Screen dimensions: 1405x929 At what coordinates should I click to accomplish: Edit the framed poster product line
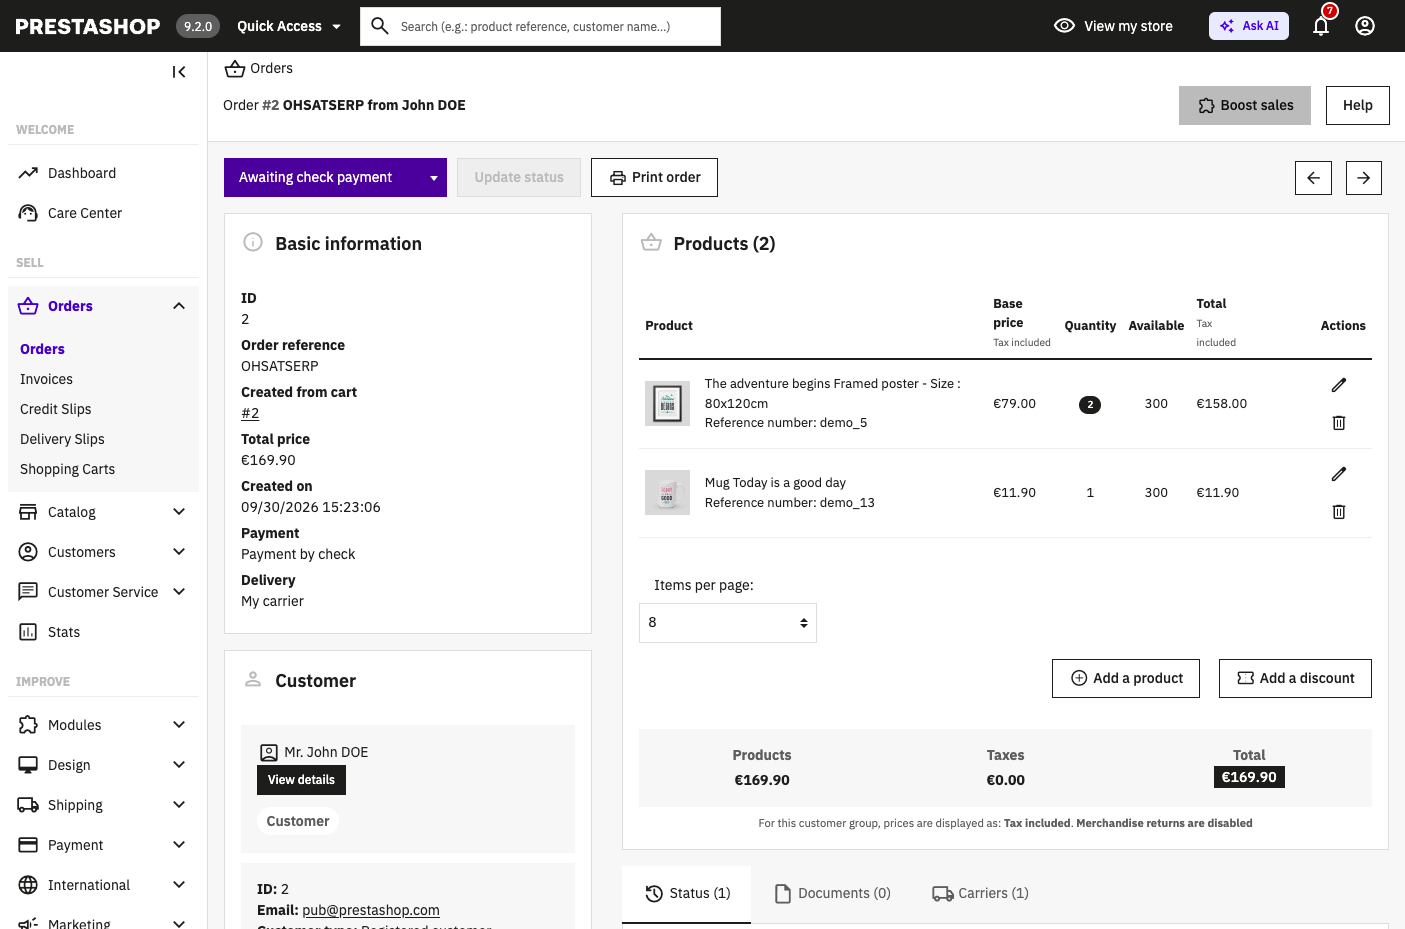tap(1339, 385)
